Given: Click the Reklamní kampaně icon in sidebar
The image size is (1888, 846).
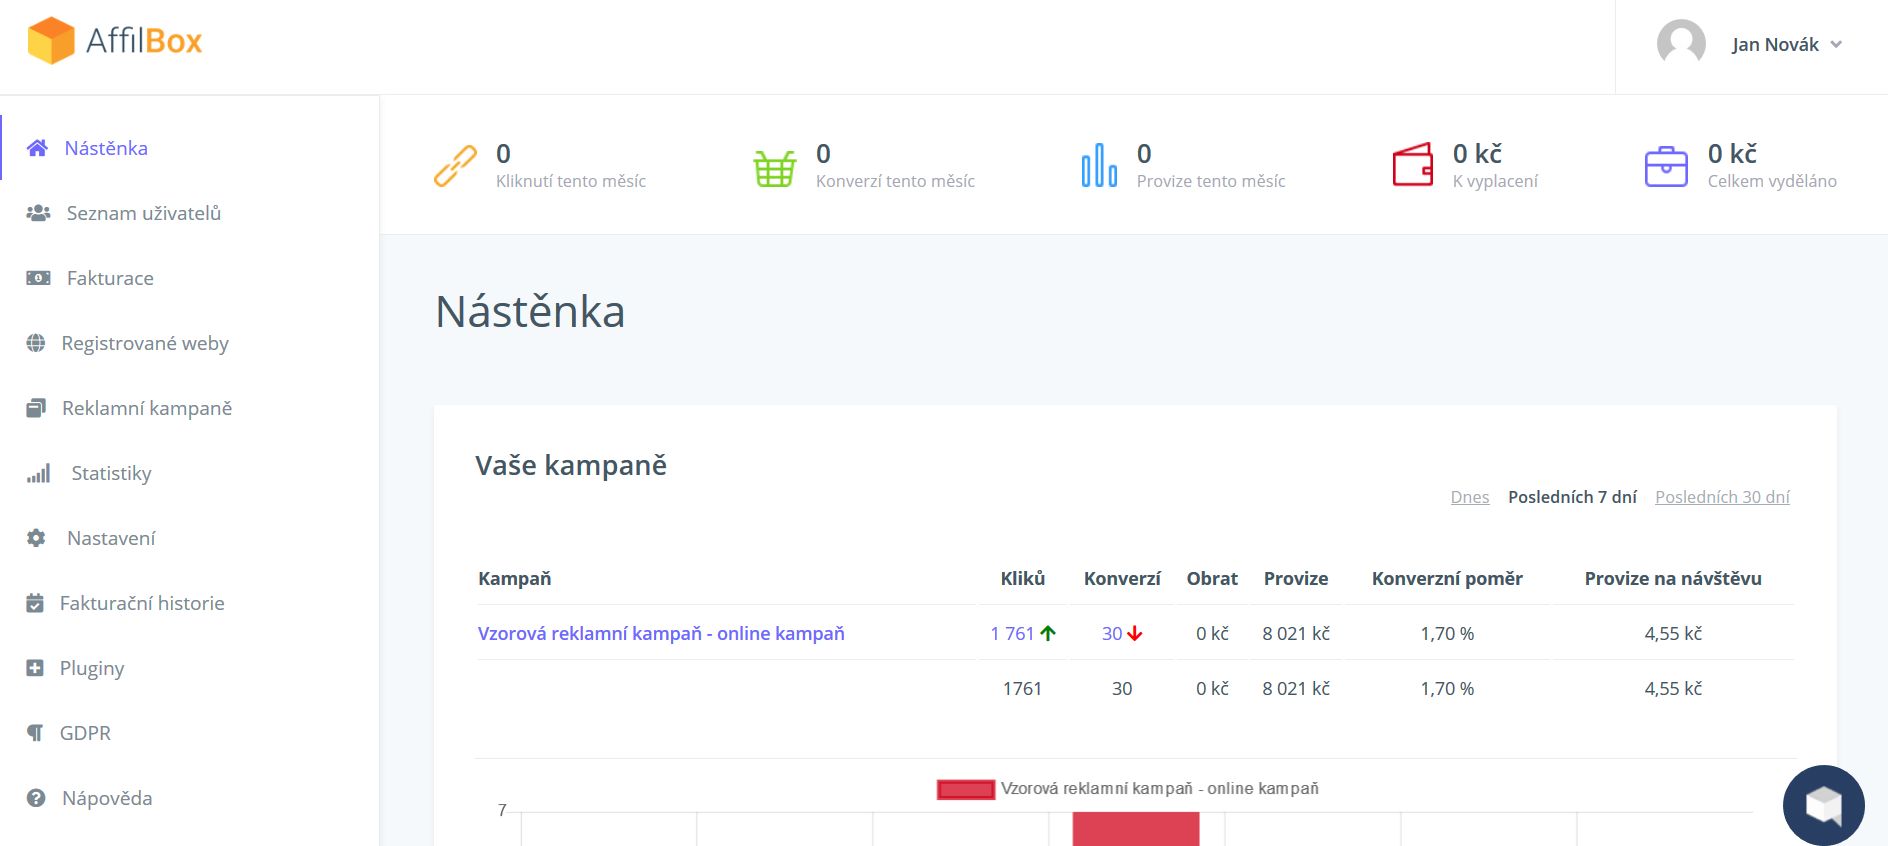Looking at the screenshot, I should (x=36, y=408).
